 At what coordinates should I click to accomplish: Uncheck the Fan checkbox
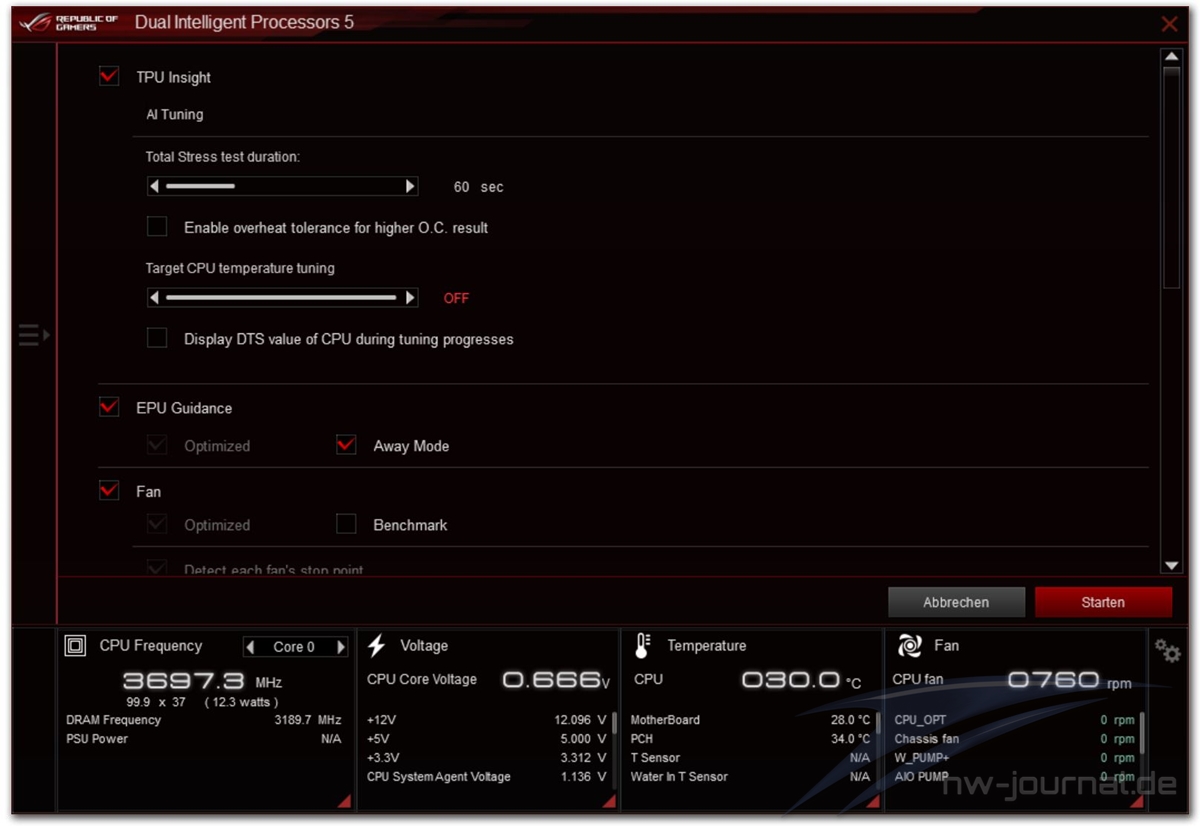coord(109,491)
